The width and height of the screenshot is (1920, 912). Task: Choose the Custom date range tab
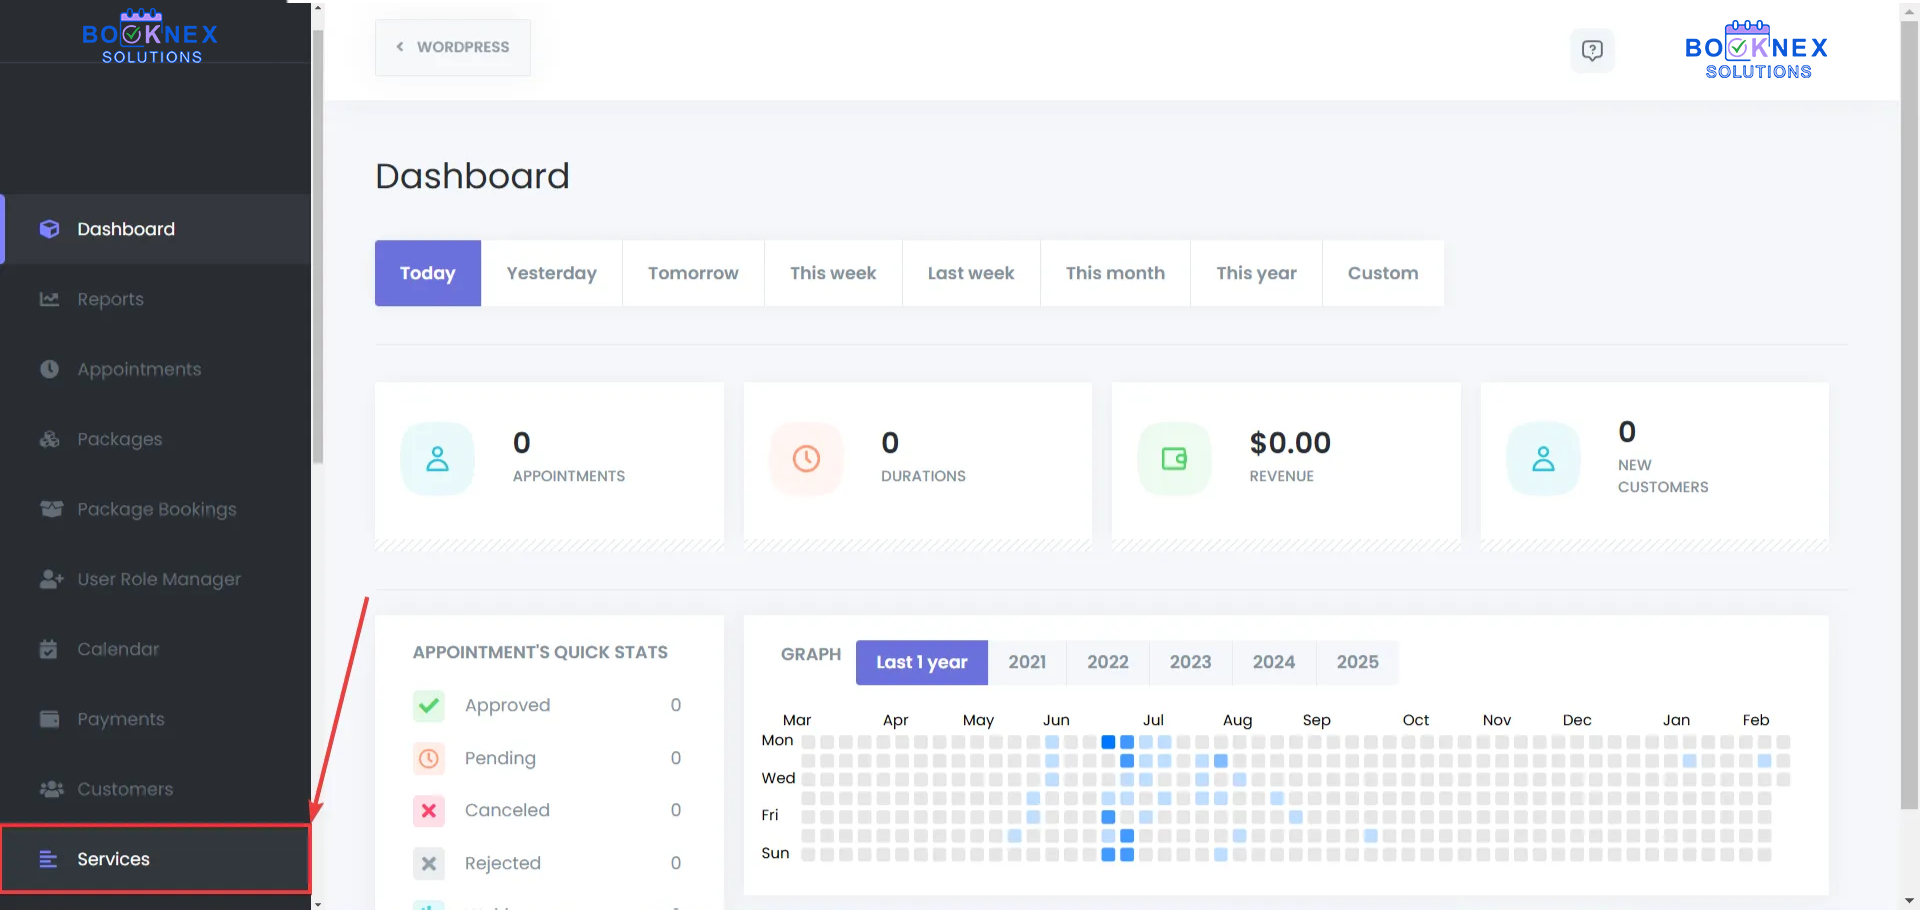tap(1382, 273)
